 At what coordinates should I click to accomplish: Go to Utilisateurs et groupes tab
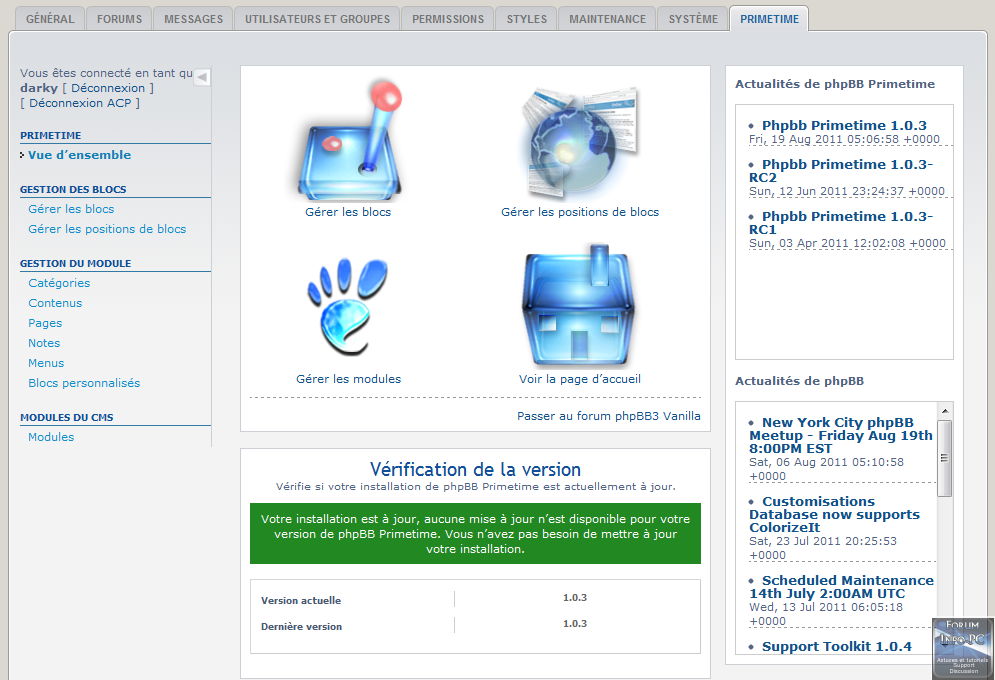pyautogui.click(x=317, y=19)
